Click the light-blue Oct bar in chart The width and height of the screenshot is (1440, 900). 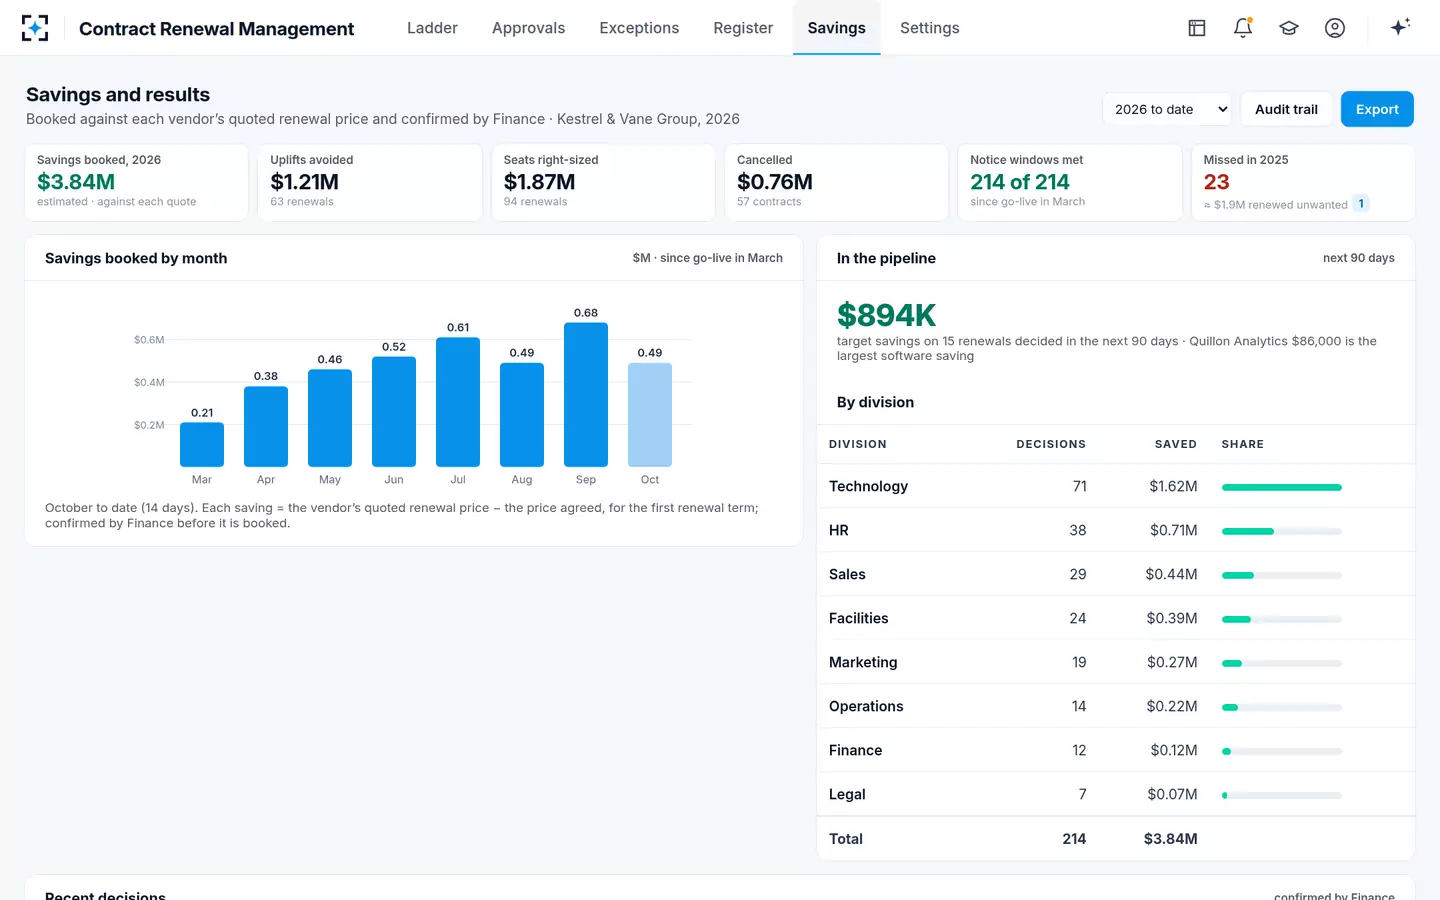pyautogui.click(x=650, y=415)
